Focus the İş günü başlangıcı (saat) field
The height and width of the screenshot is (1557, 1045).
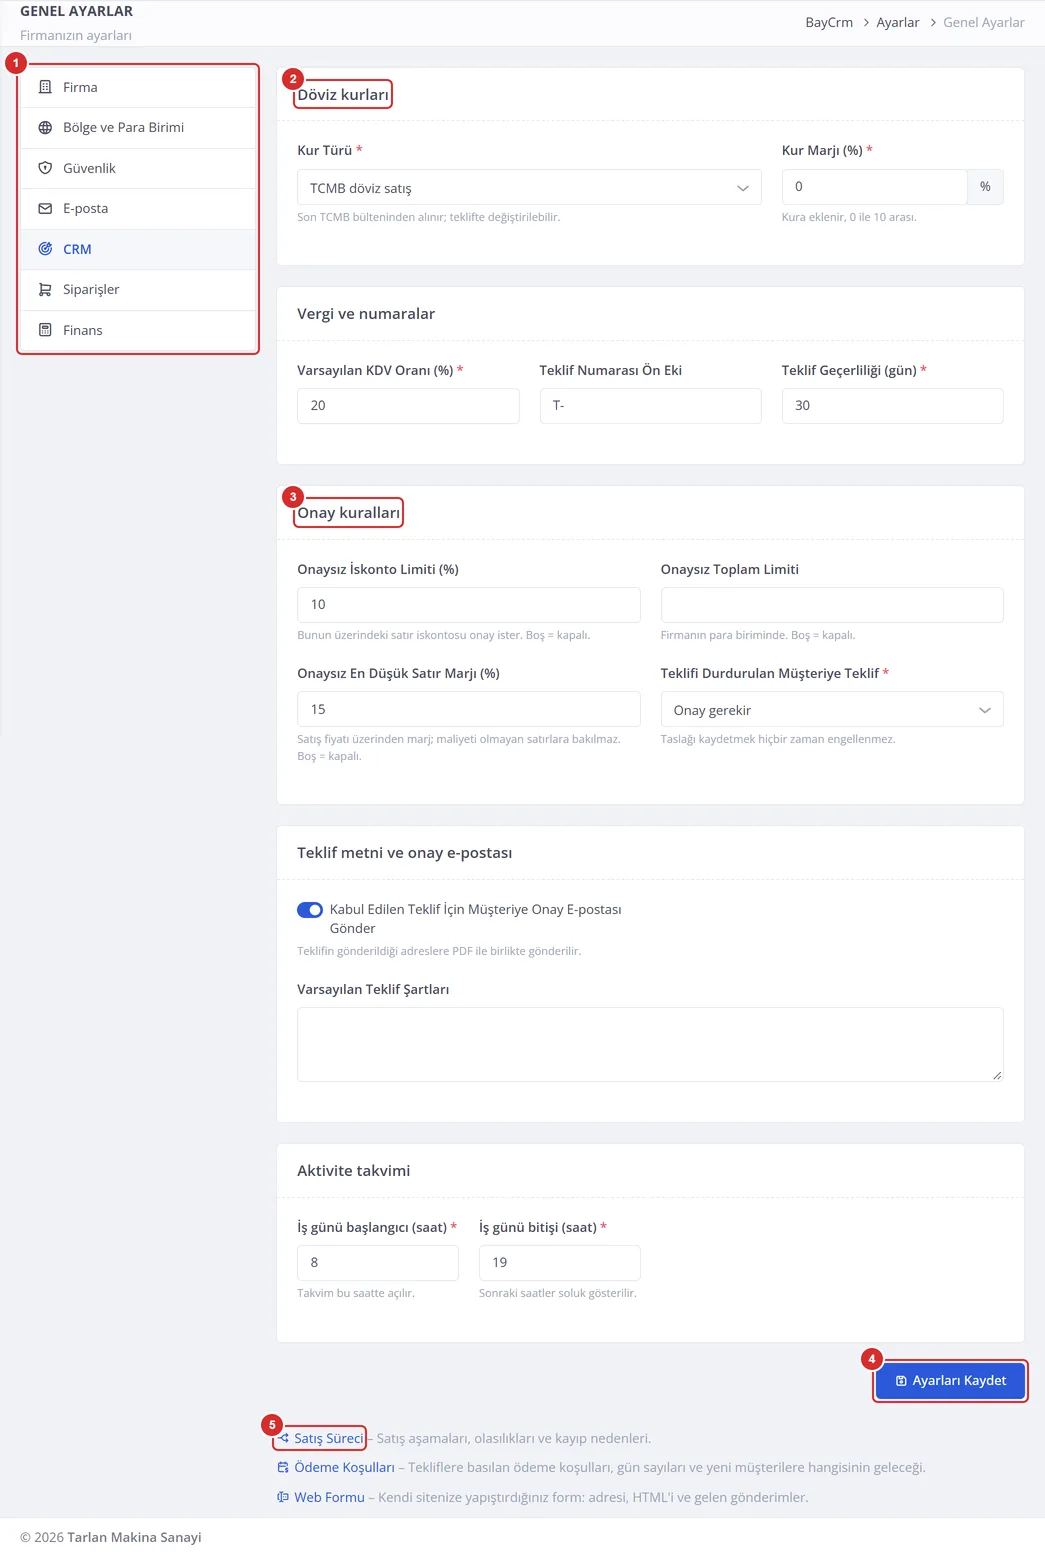[x=378, y=1263]
